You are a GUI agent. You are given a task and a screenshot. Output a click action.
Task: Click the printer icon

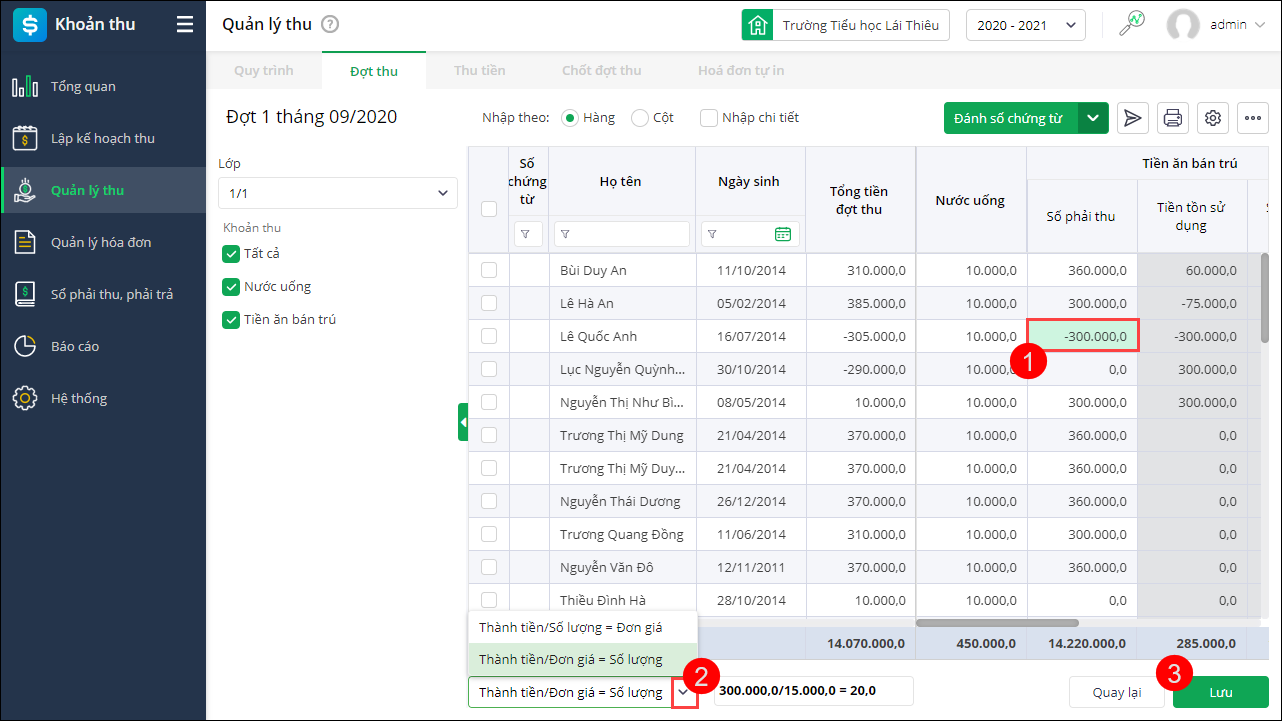pos(1173,118)
